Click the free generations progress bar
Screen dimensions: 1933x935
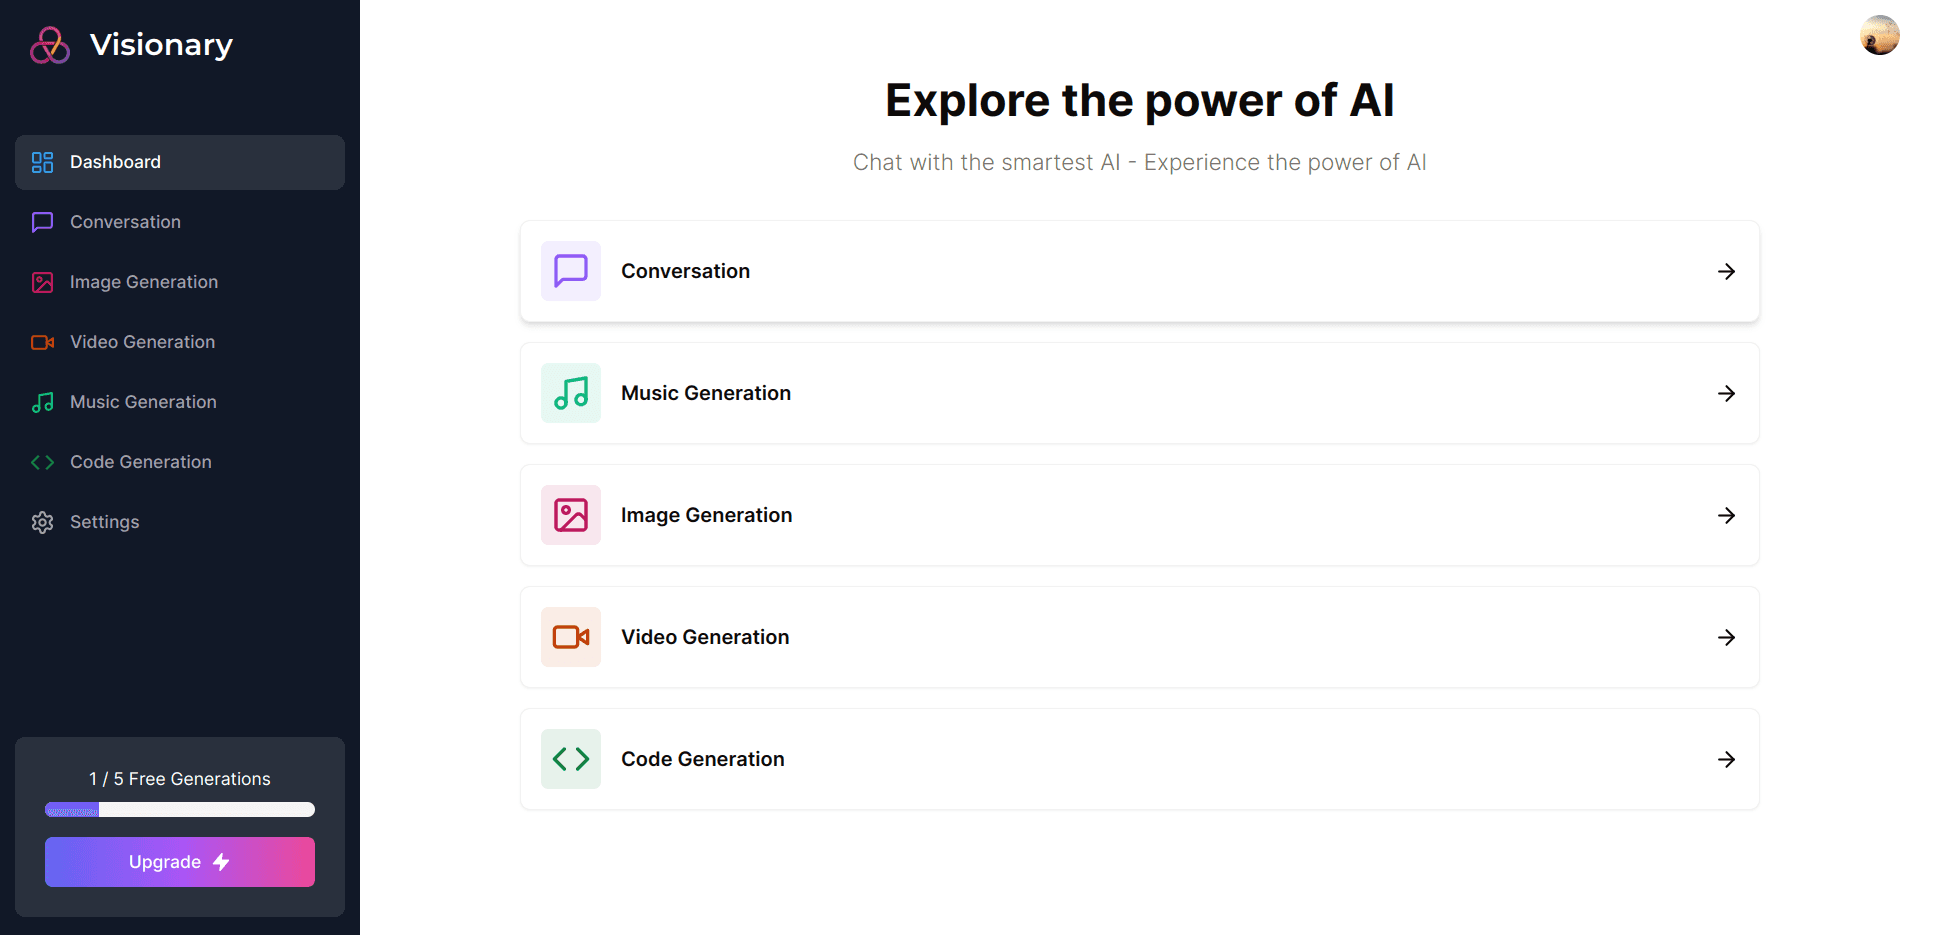[180, 810]
